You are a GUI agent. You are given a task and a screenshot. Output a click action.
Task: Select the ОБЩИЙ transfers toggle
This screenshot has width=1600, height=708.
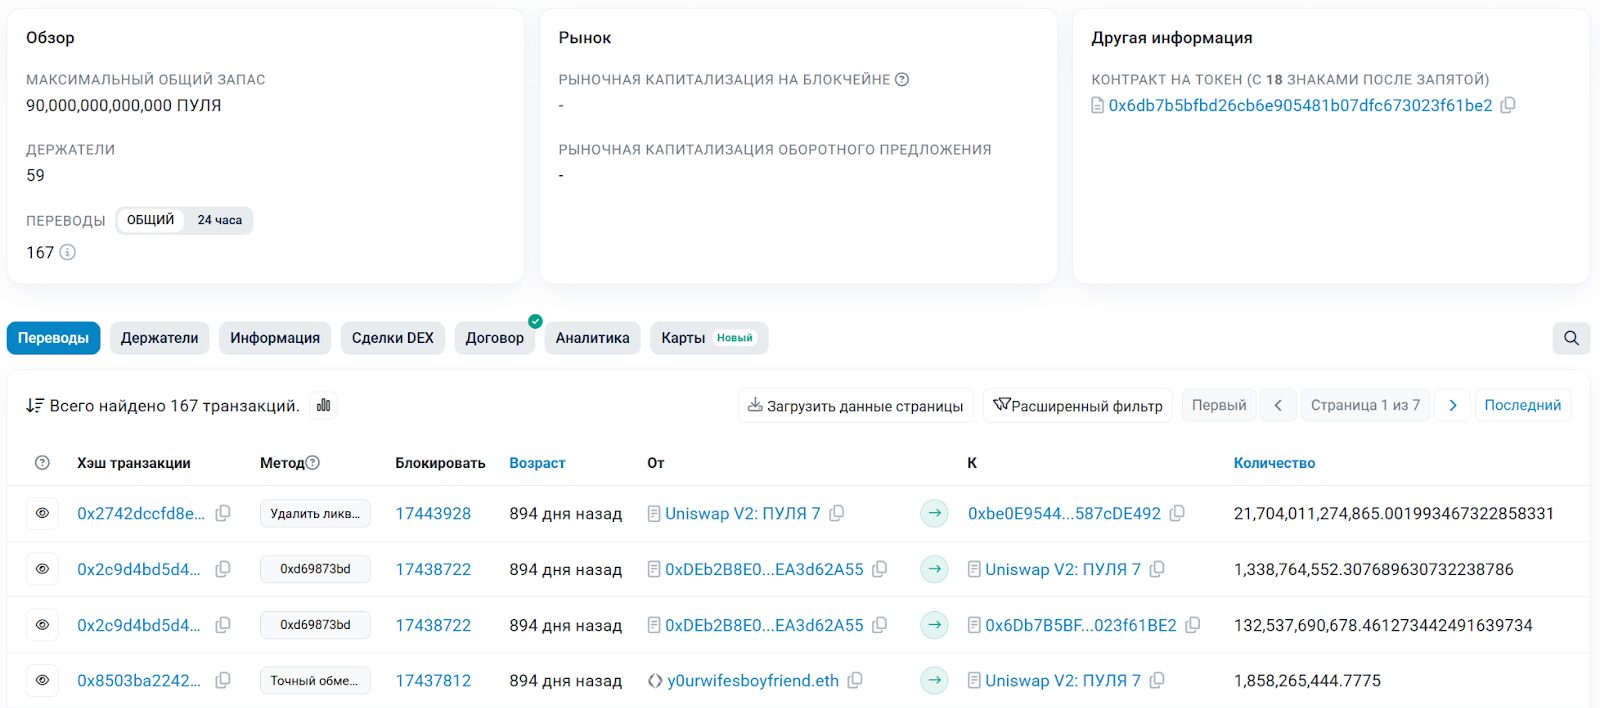[150, 220]
